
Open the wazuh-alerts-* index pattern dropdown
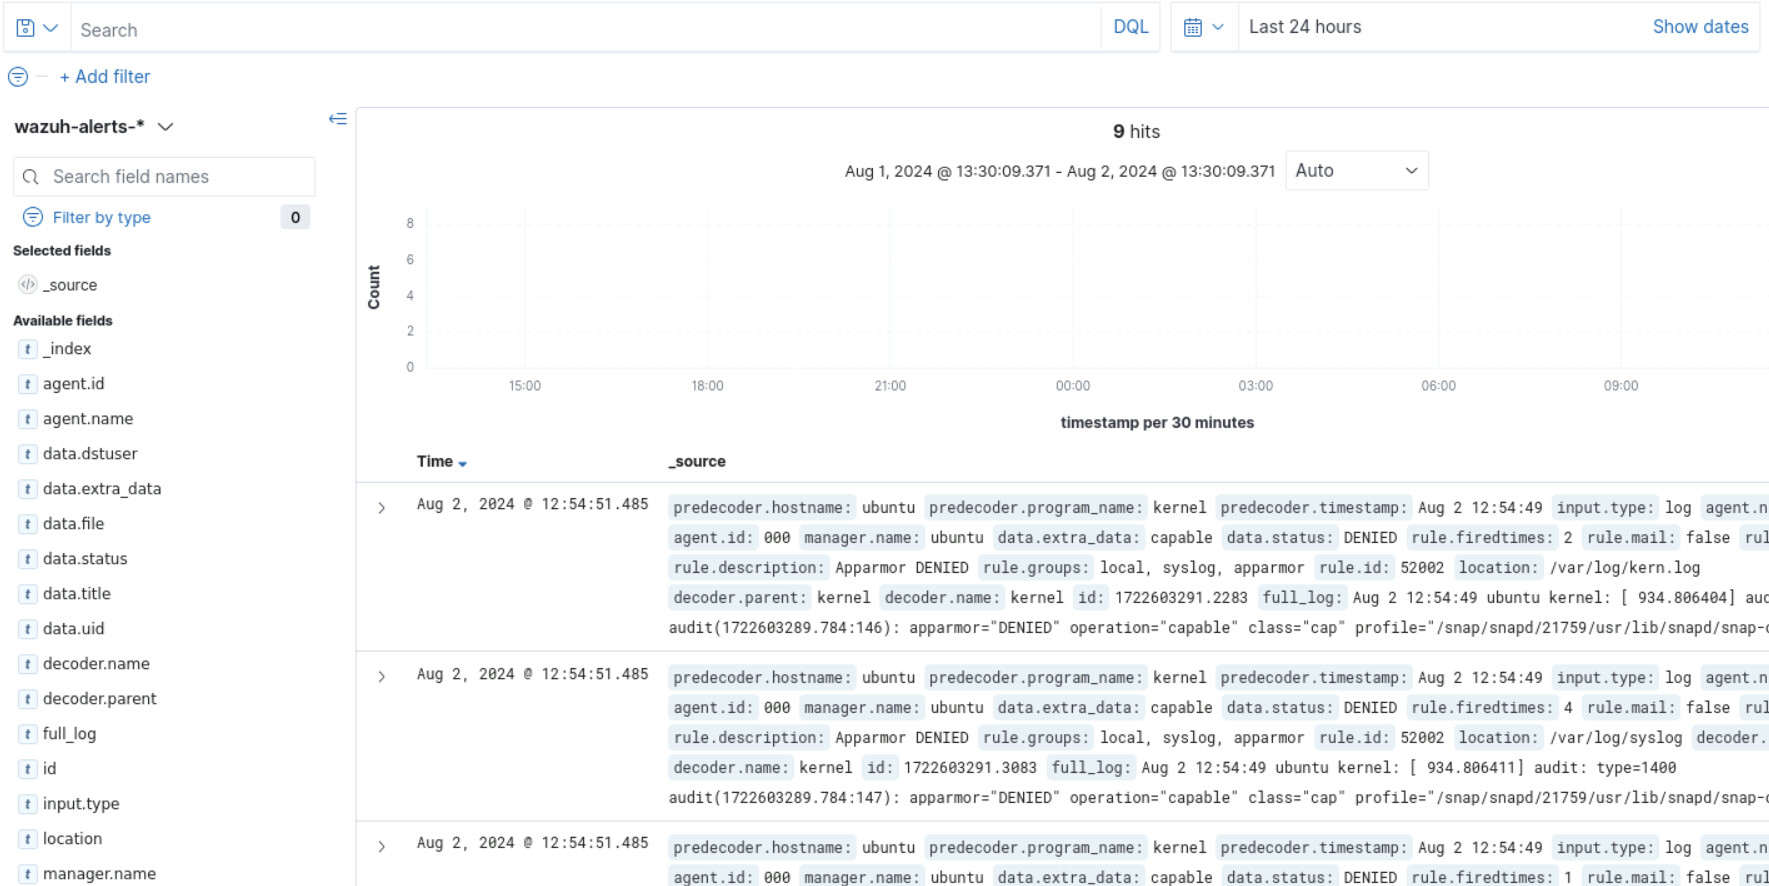point(94,127)
